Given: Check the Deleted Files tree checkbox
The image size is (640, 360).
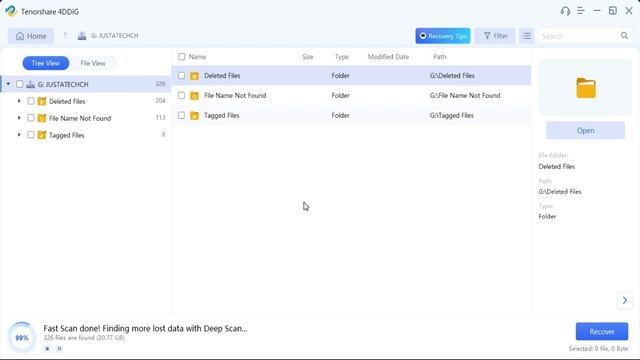Looking at the screenshot, I should click(31, 101).
